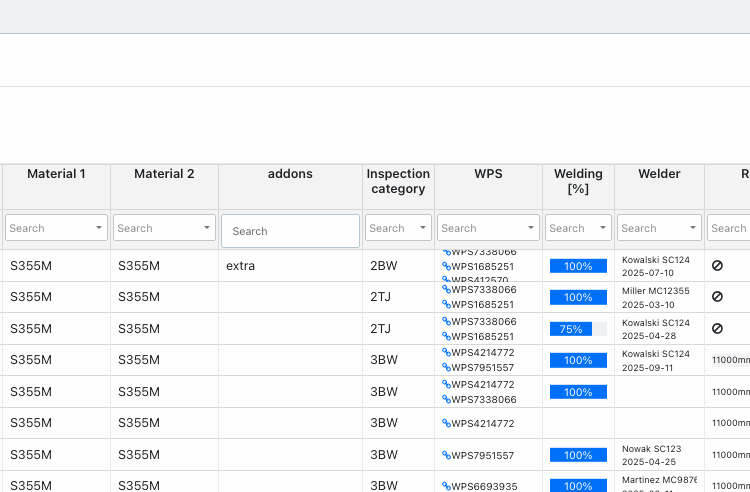Click link icon beside WPS7951557 in Nowak row
The height and width of the screenshot is (492, 750).
coord(446,455)
